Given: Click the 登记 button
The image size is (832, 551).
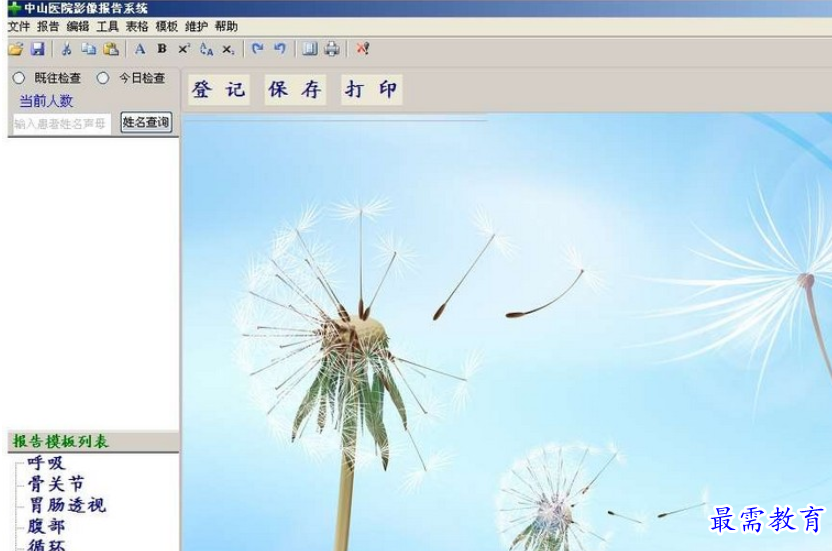Looking at the screenshot, I should (219, 89).
